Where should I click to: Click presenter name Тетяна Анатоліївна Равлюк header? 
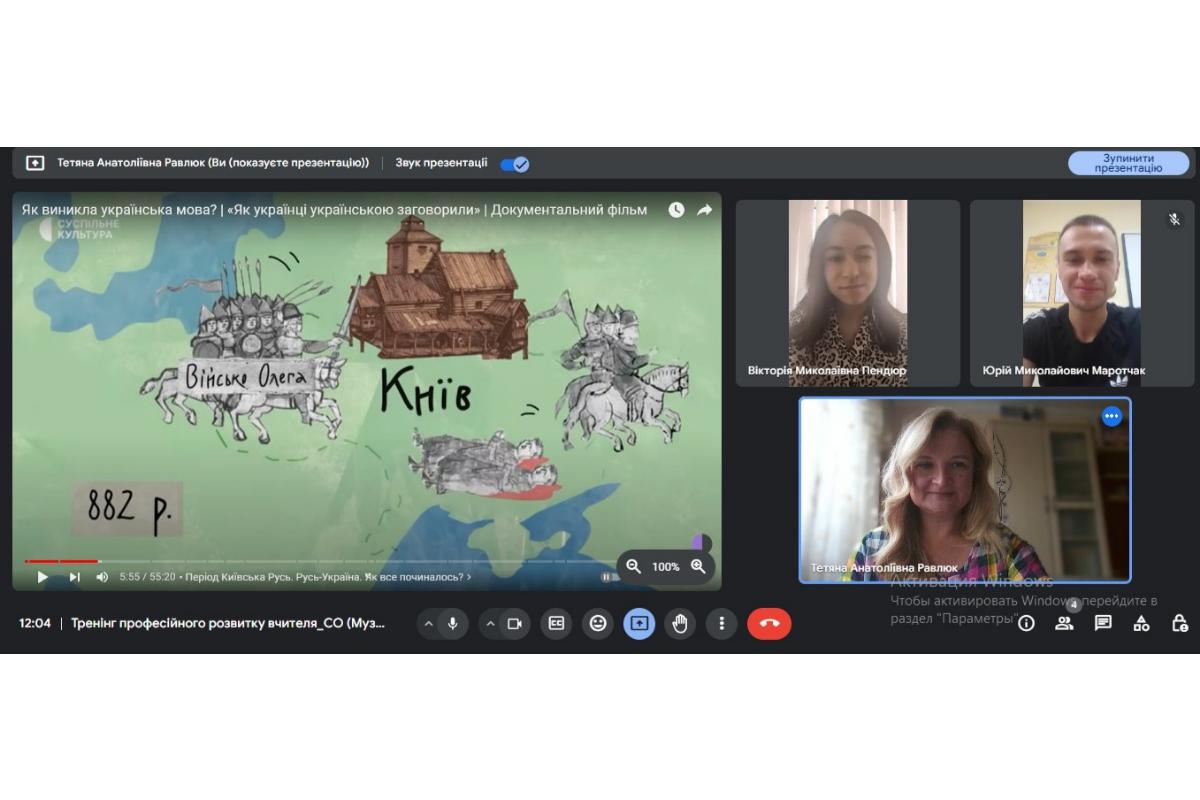click(x=213, y=163)
